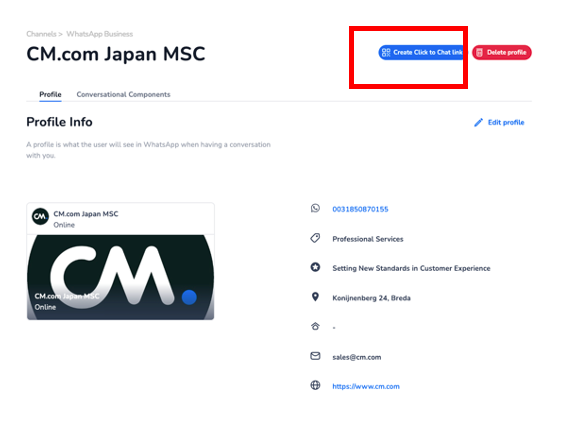Go to Channels in the breadcrumb
The image size is (565, 441).
[41, 34]
